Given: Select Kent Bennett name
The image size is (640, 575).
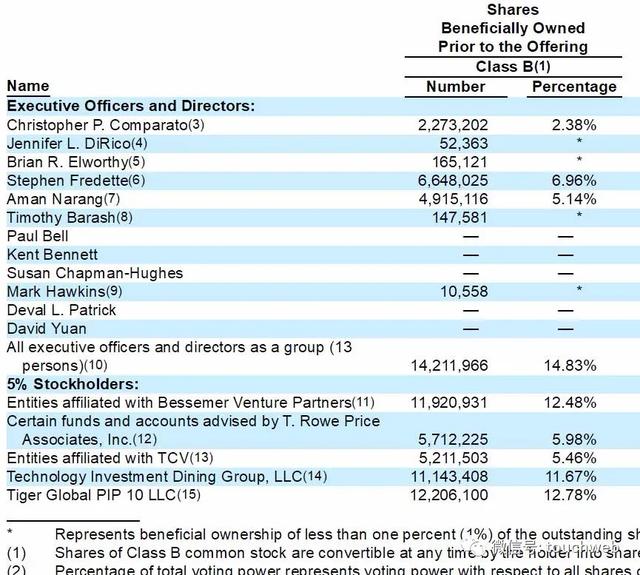Looking at the screenshot, I should click(52, 255).
